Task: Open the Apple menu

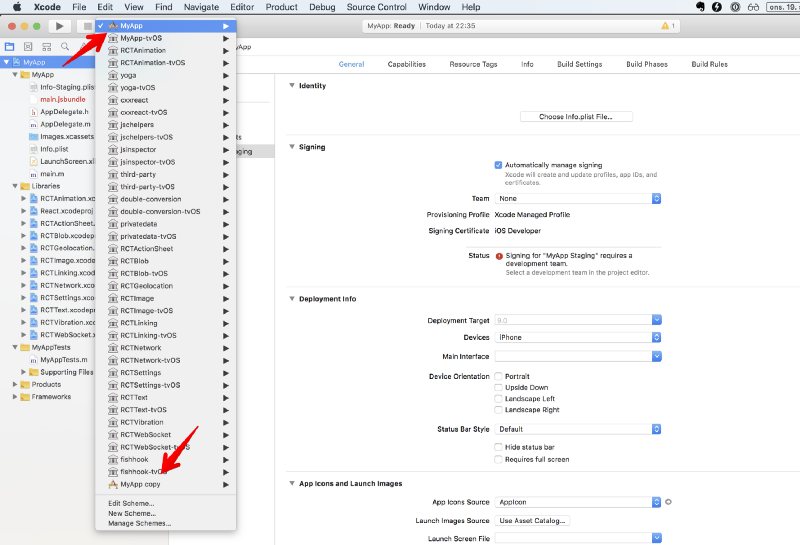Action: (x=17, y=7)
